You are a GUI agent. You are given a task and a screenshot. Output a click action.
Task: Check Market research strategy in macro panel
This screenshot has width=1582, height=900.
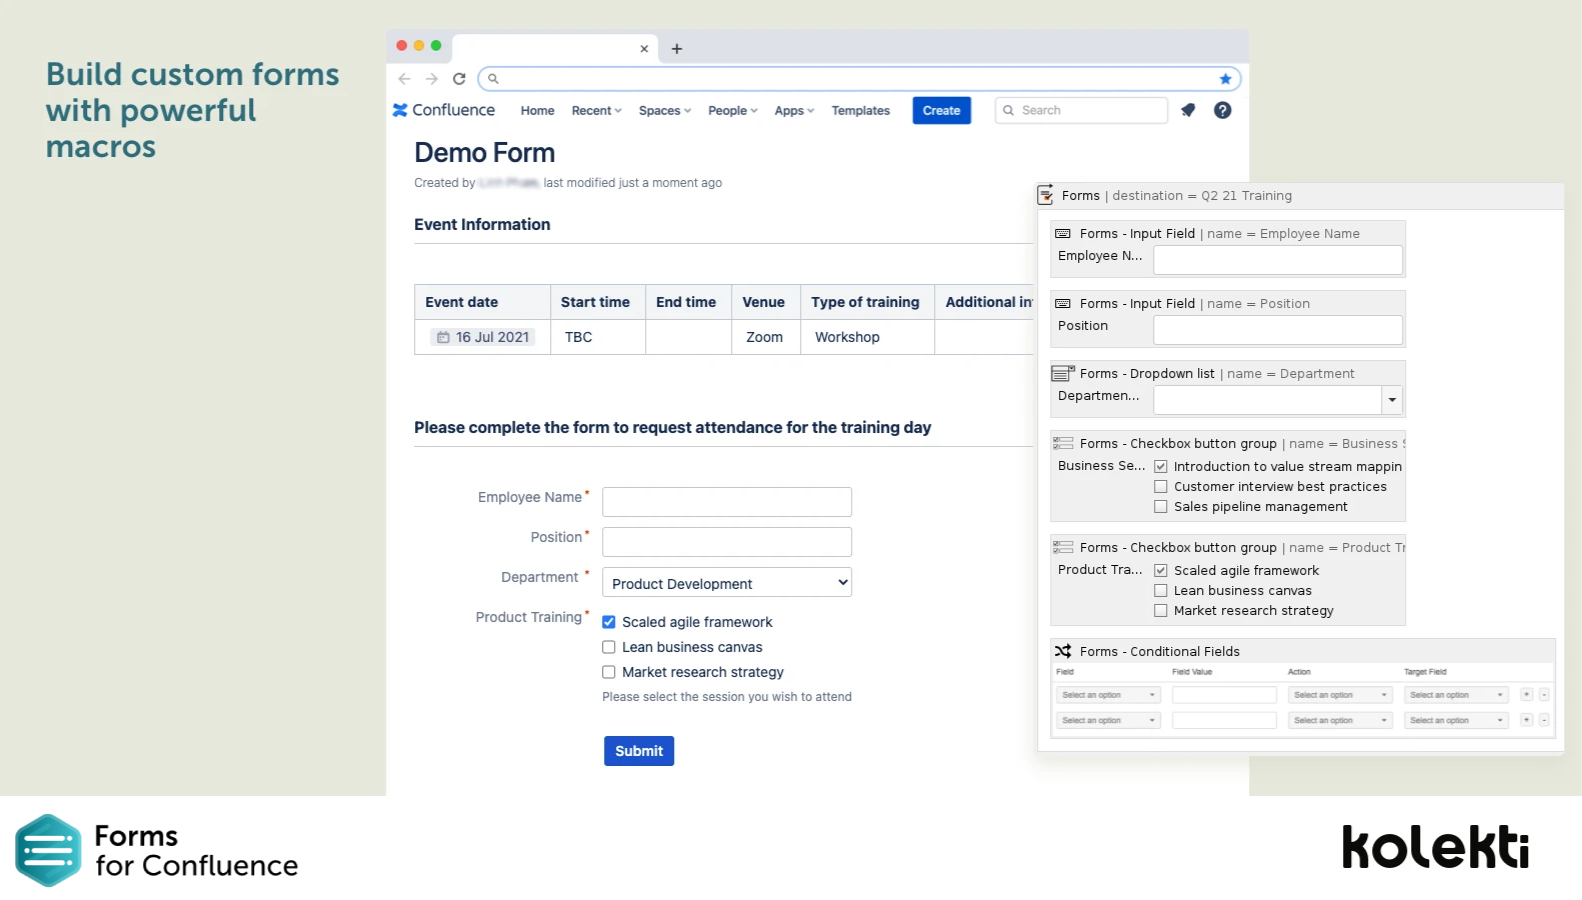tap(1161, 611)
